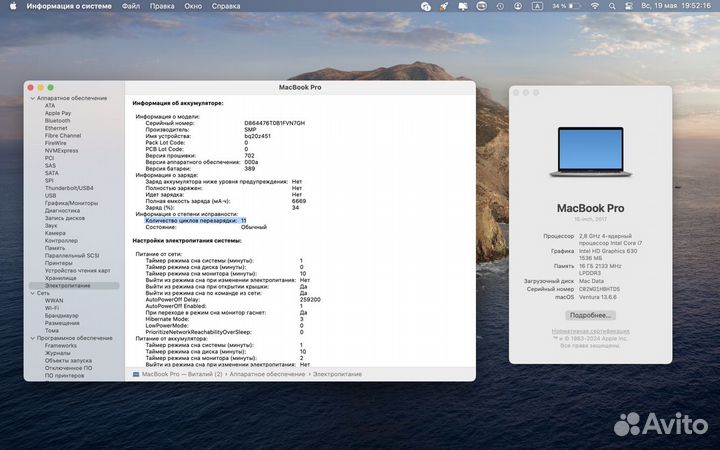
Task: Select Принтеры in the sidebar
Action: point(59,263)
